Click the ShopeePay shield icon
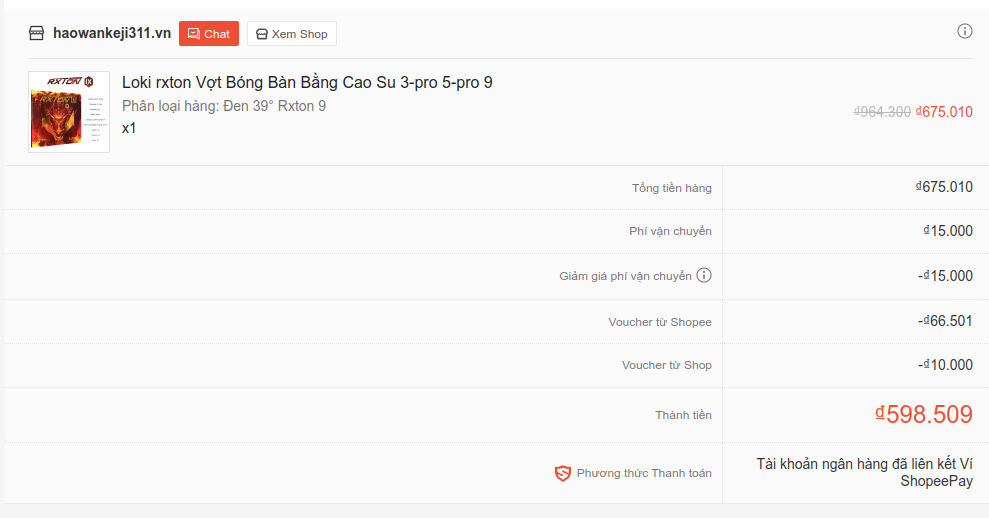 (563, 473)
